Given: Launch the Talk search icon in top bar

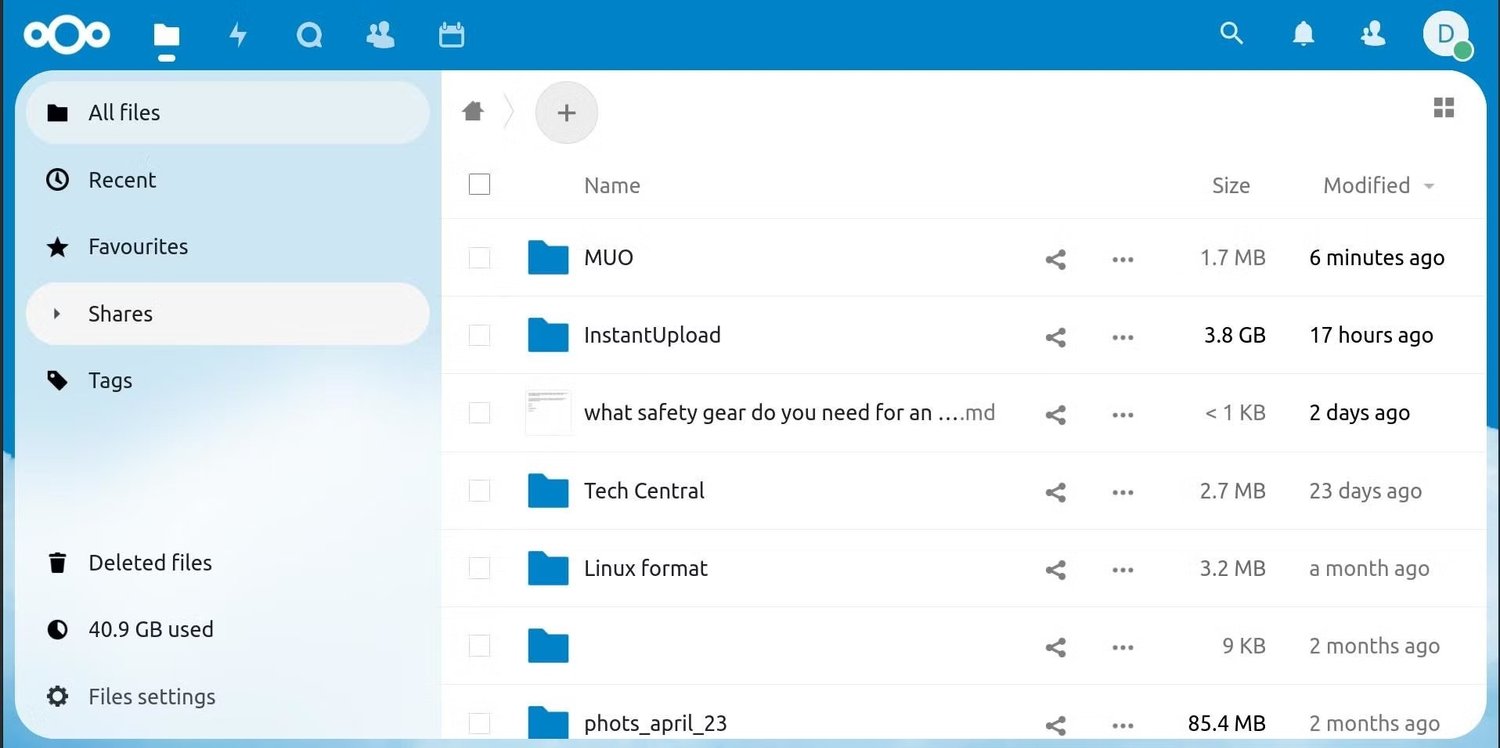Looking at the screenshot, I should (309, 34).
